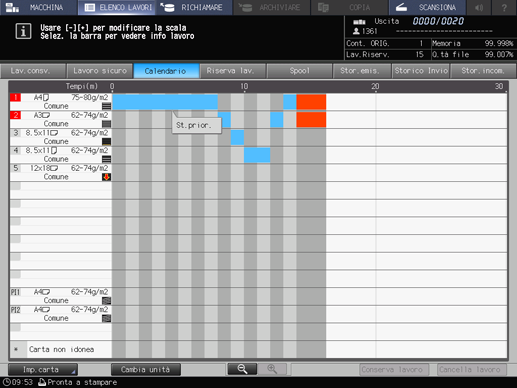This screenshot has height=388, width=517.
Task: Select the long blue job bar on tray 1
Action: pyautogui.click(x=165, y=102)
